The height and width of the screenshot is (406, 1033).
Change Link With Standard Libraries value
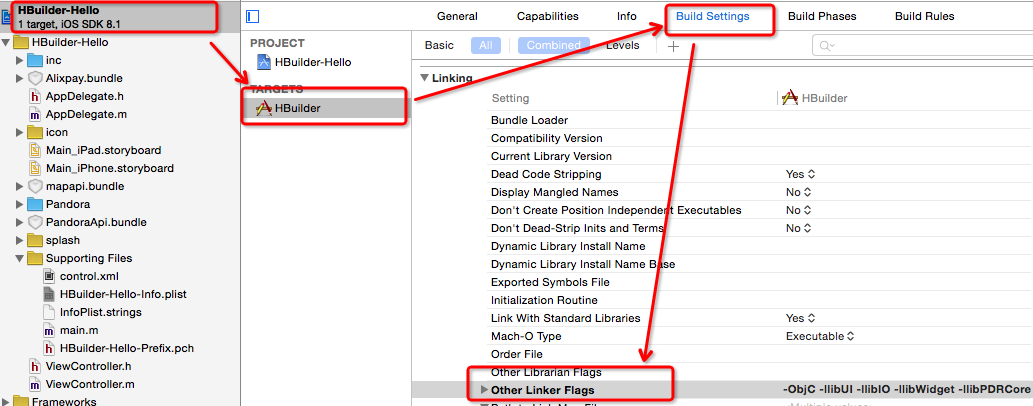800,318
